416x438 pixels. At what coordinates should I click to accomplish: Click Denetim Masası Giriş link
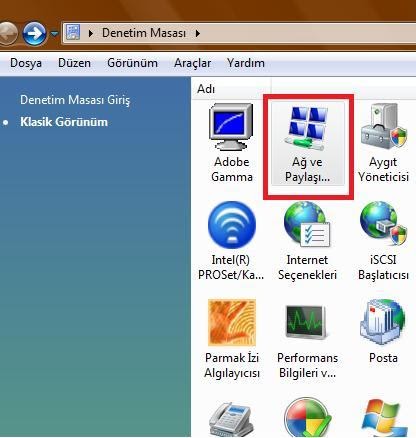click(x=75, y=100)
